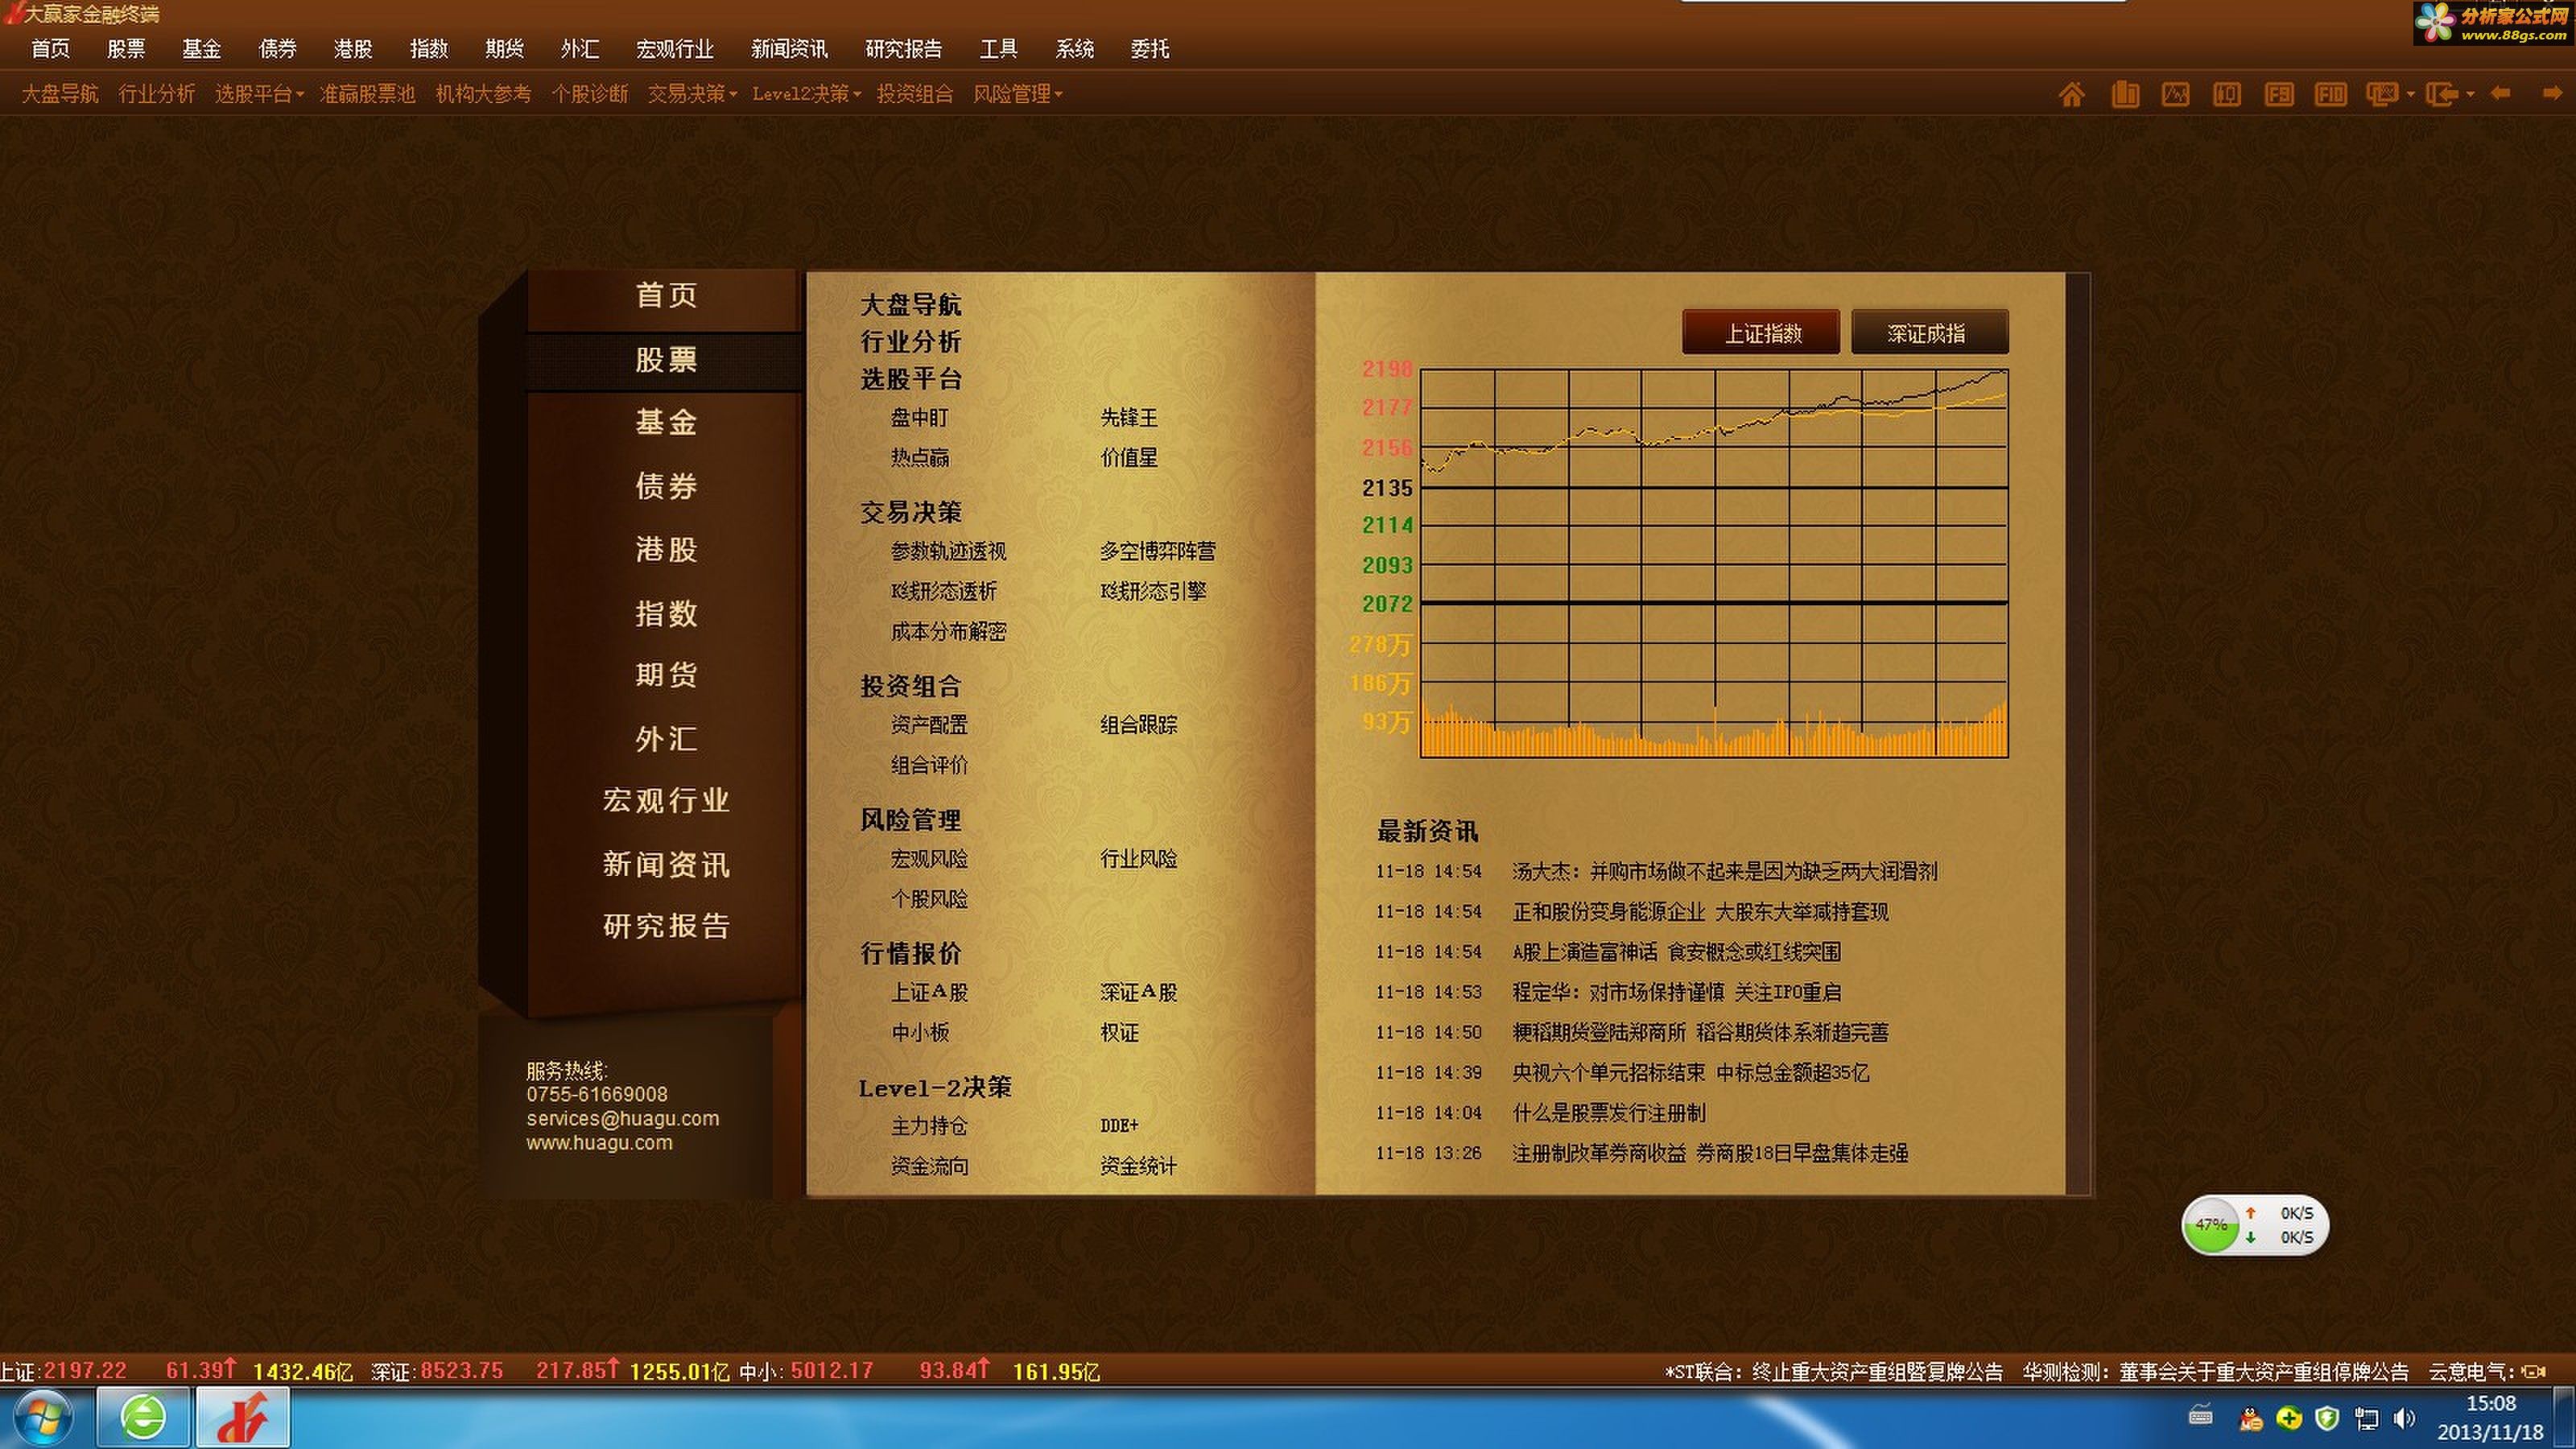The height and width of the screenshot is (1449, 2576).
Task: Switch chart to 上证指数
Action: point(1761,332)
